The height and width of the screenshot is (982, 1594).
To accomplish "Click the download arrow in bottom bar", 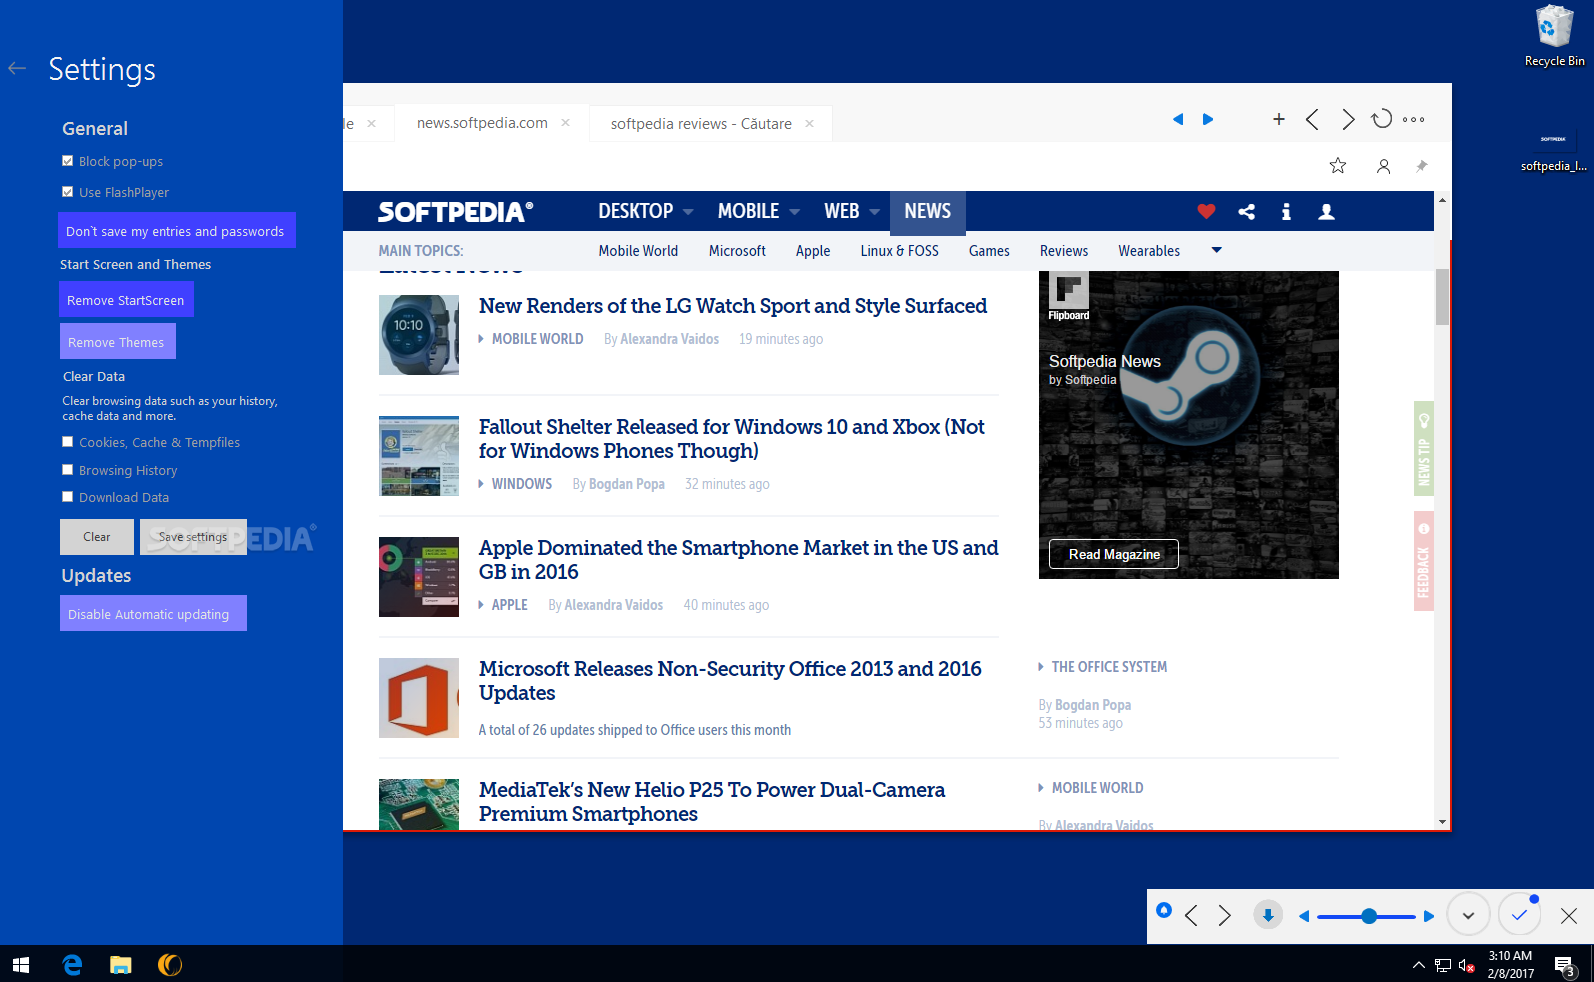I will 1268,915.
